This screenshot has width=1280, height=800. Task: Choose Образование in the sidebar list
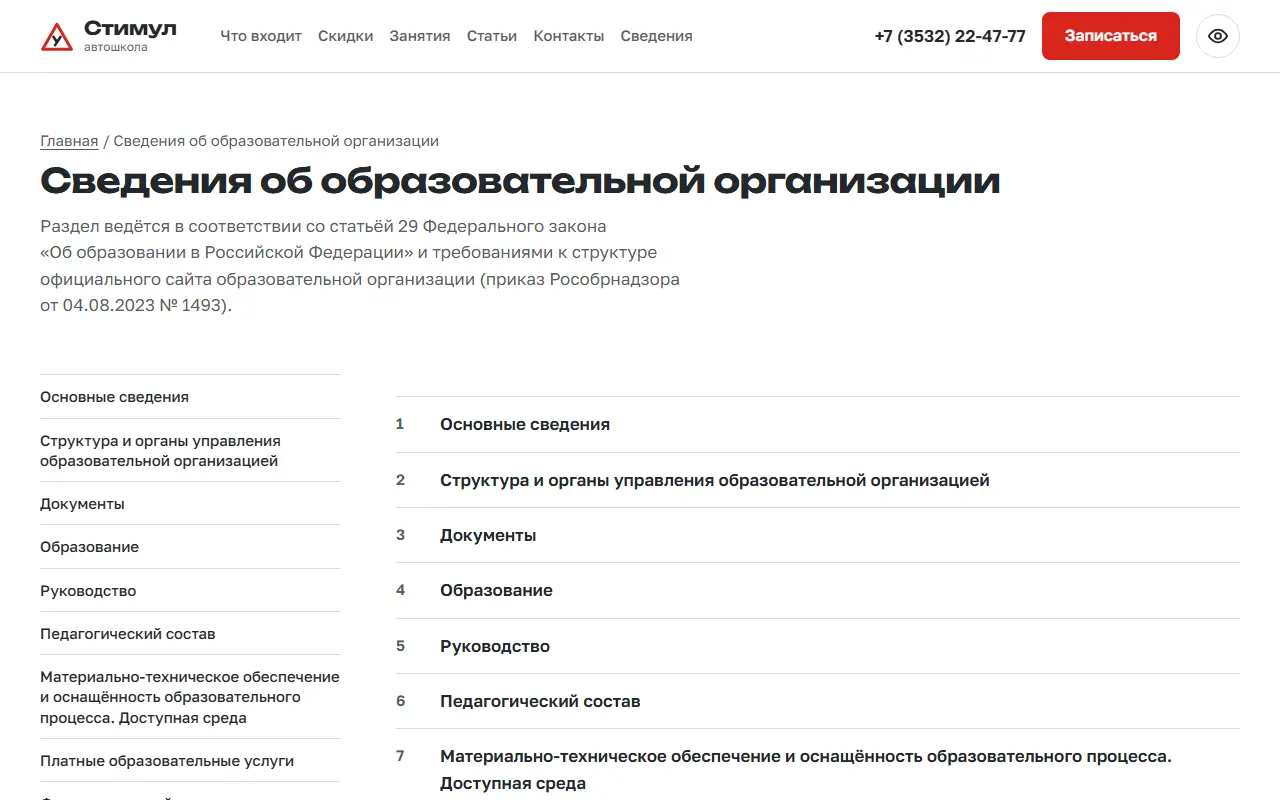[x=190, y=547]
